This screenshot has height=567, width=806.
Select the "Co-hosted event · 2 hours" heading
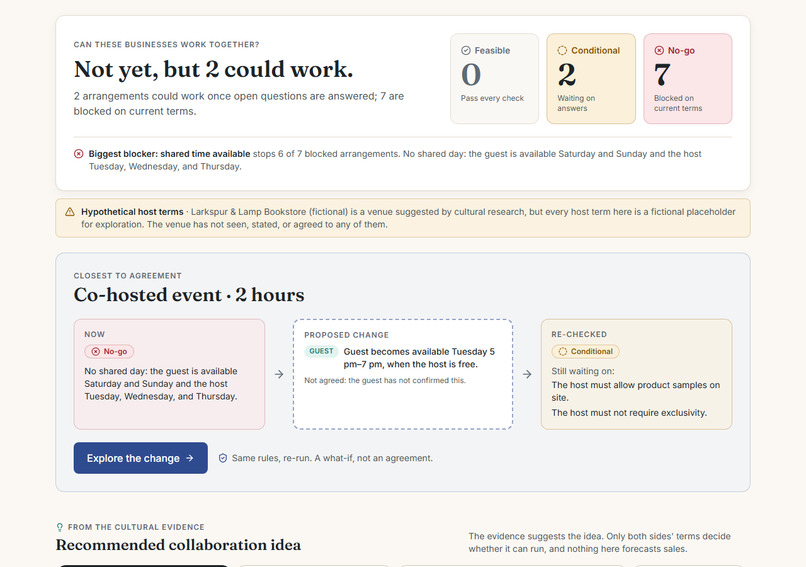tap(189, 295)
